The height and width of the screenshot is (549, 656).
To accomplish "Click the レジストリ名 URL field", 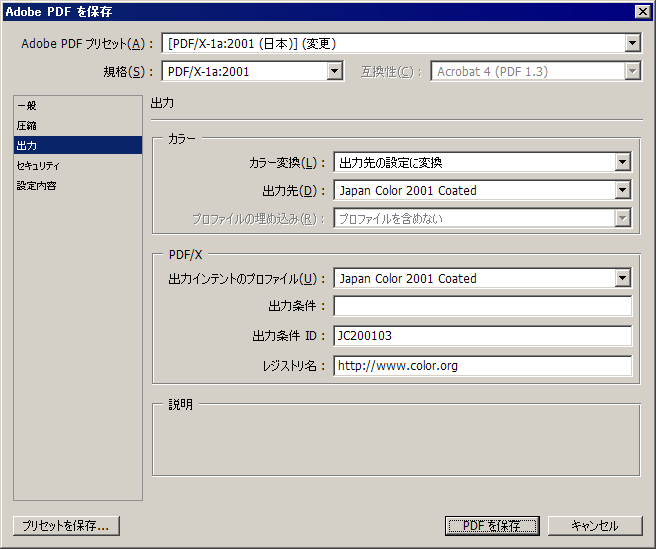I will (x=482, y=366).
